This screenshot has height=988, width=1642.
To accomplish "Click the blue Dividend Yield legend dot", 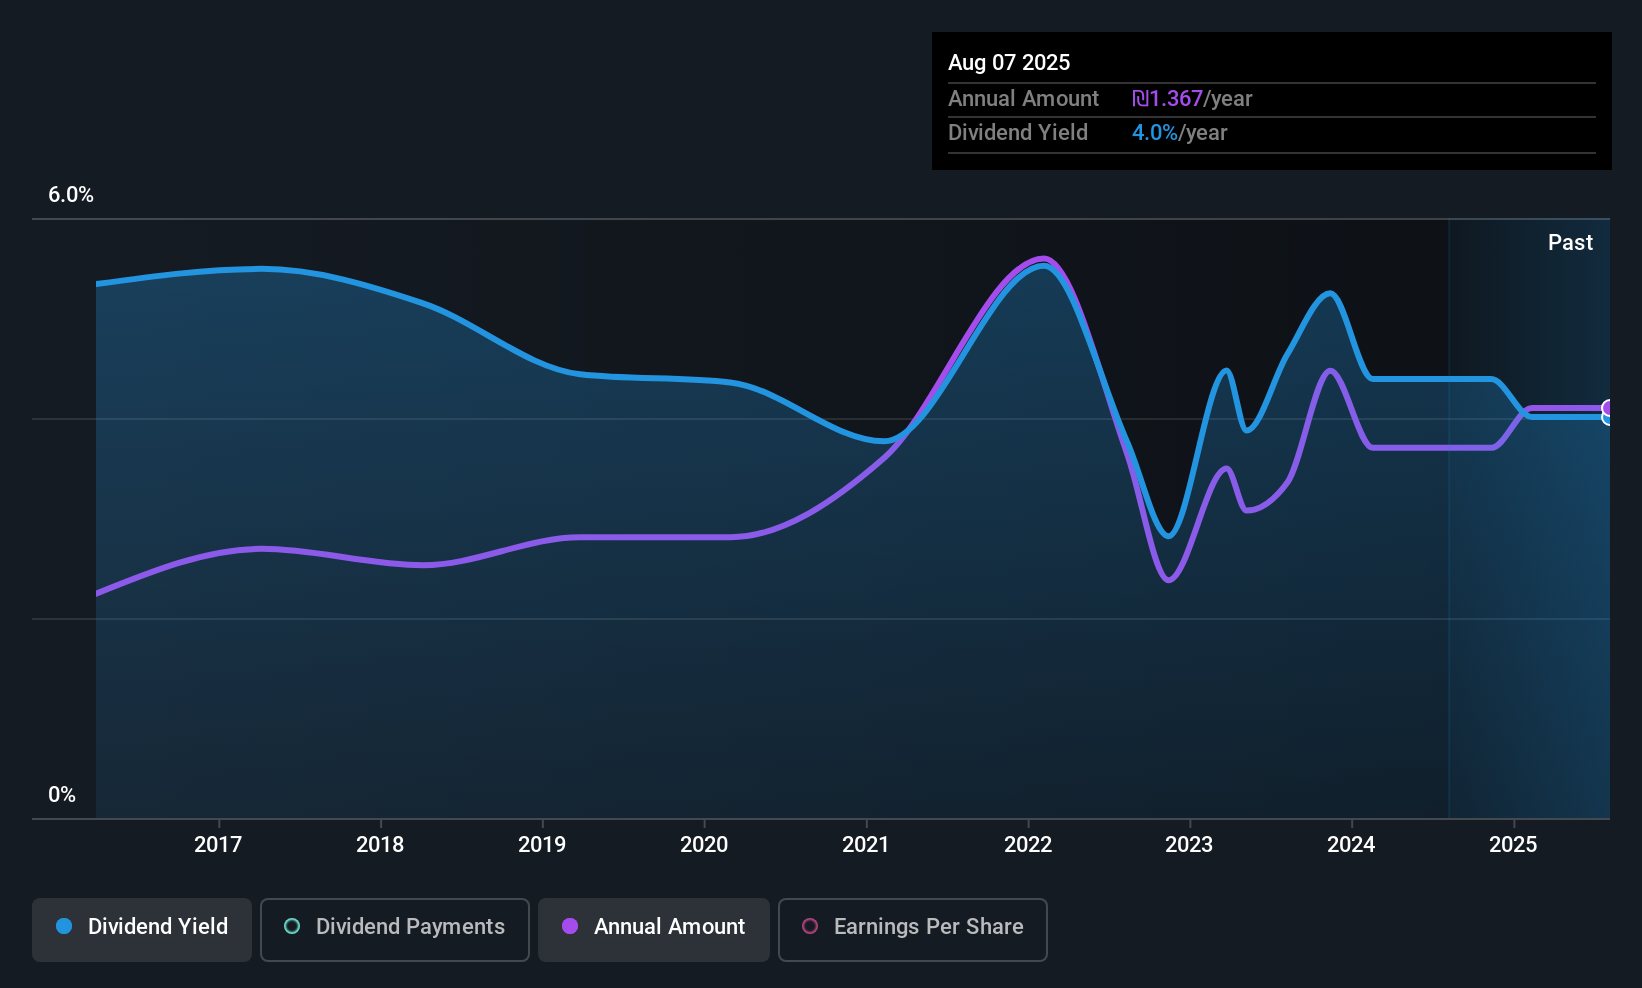I will [x=64, y=927].
